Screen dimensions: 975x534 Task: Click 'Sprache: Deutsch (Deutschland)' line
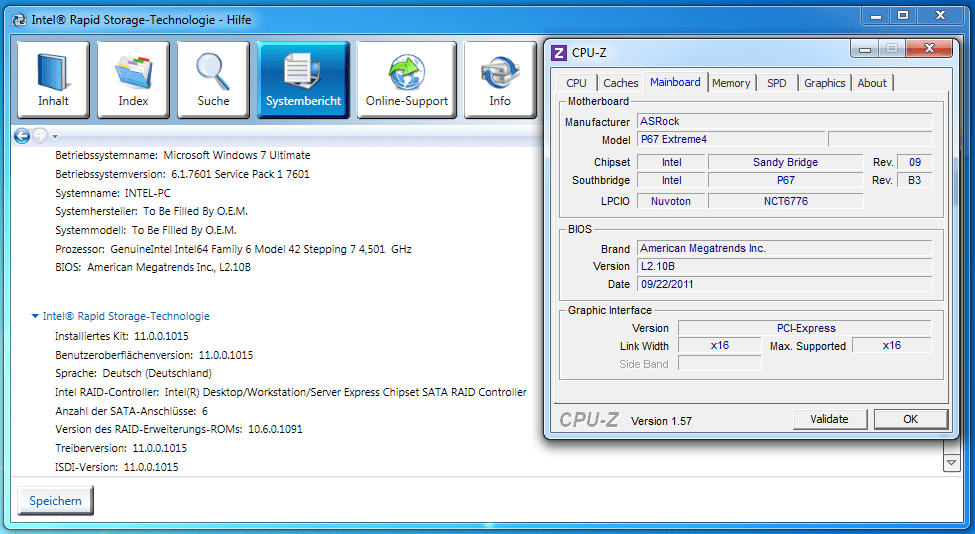(x=133, y=373)
